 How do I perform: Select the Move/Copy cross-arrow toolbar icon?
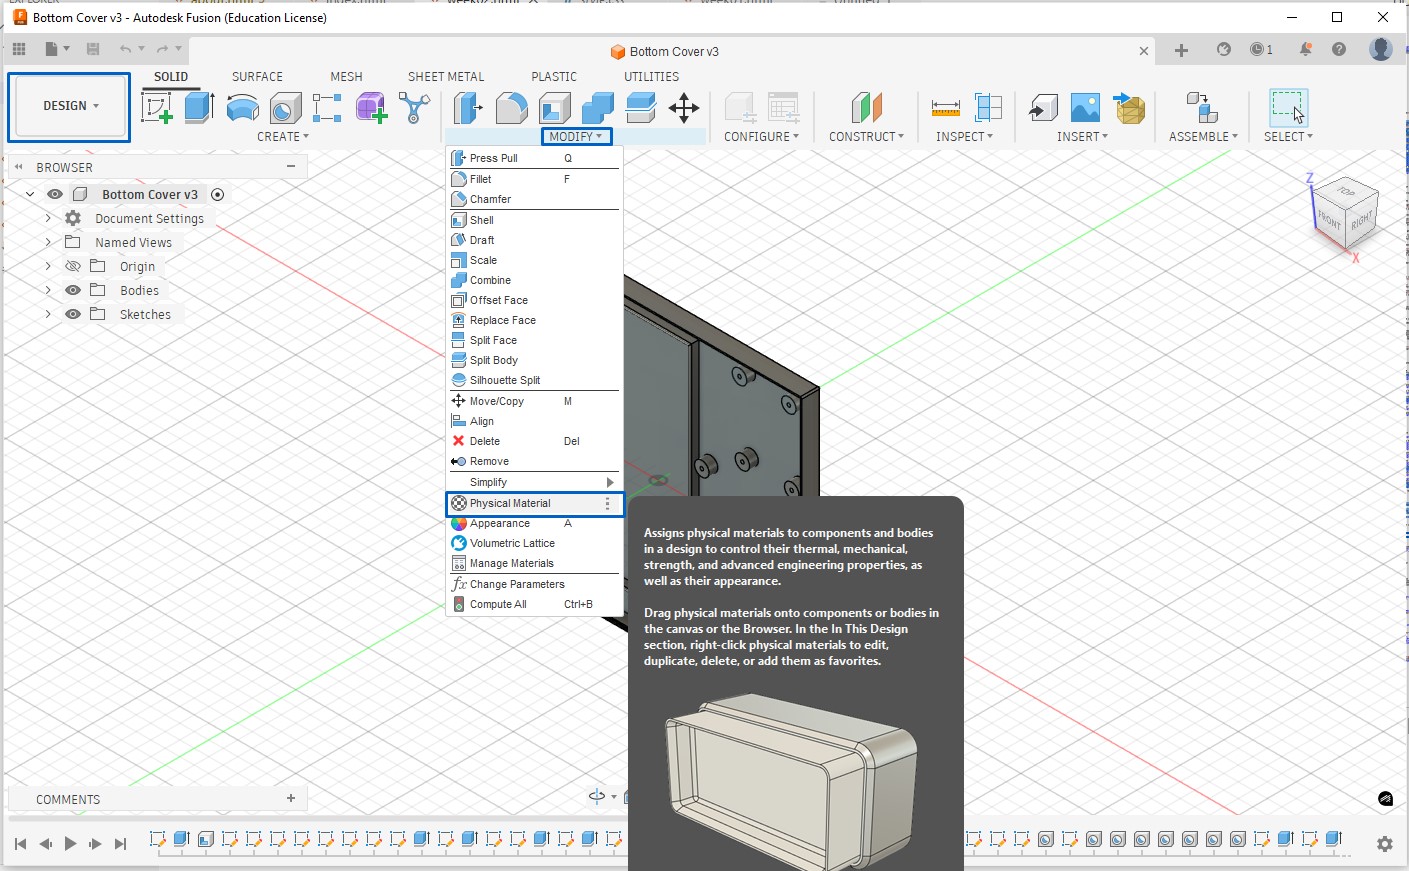coord(684,108)
